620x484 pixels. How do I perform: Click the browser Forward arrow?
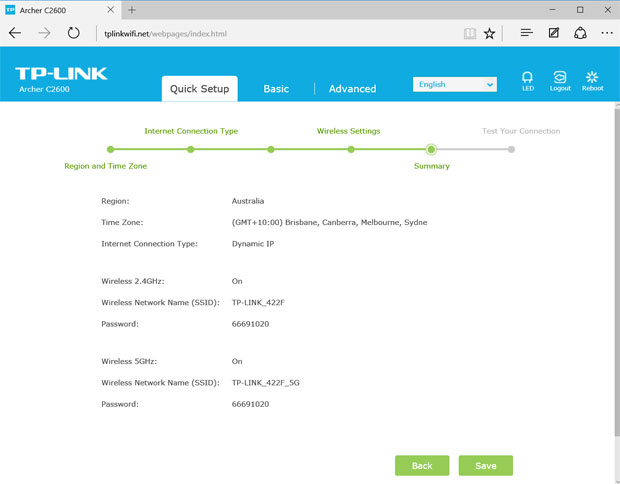click(44, 33)
